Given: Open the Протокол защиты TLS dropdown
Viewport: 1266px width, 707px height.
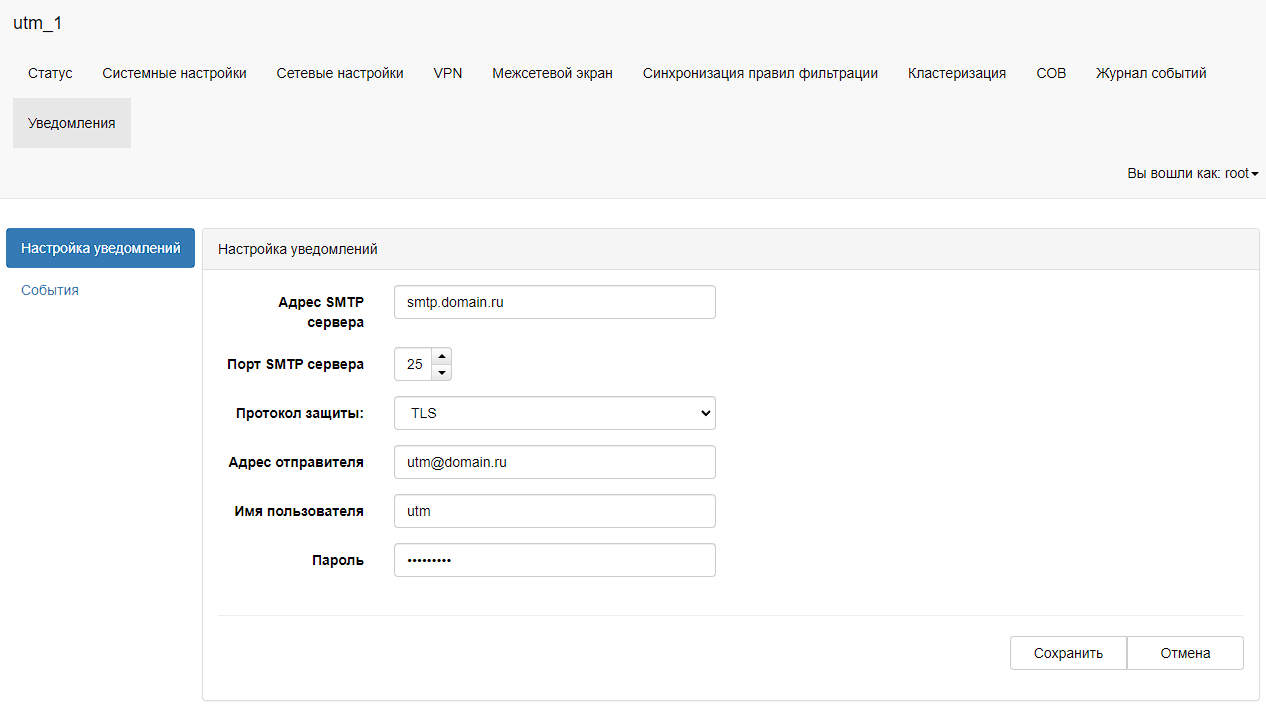Looking at the screenshot, I should point(554,413).
